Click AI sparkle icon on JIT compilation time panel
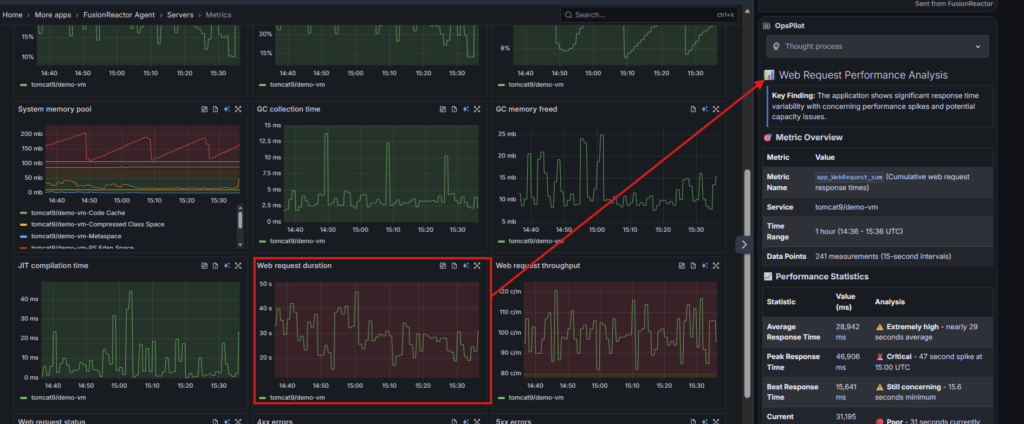Image resolution: width=1024 pixels, height=424 pixels. 227,266
